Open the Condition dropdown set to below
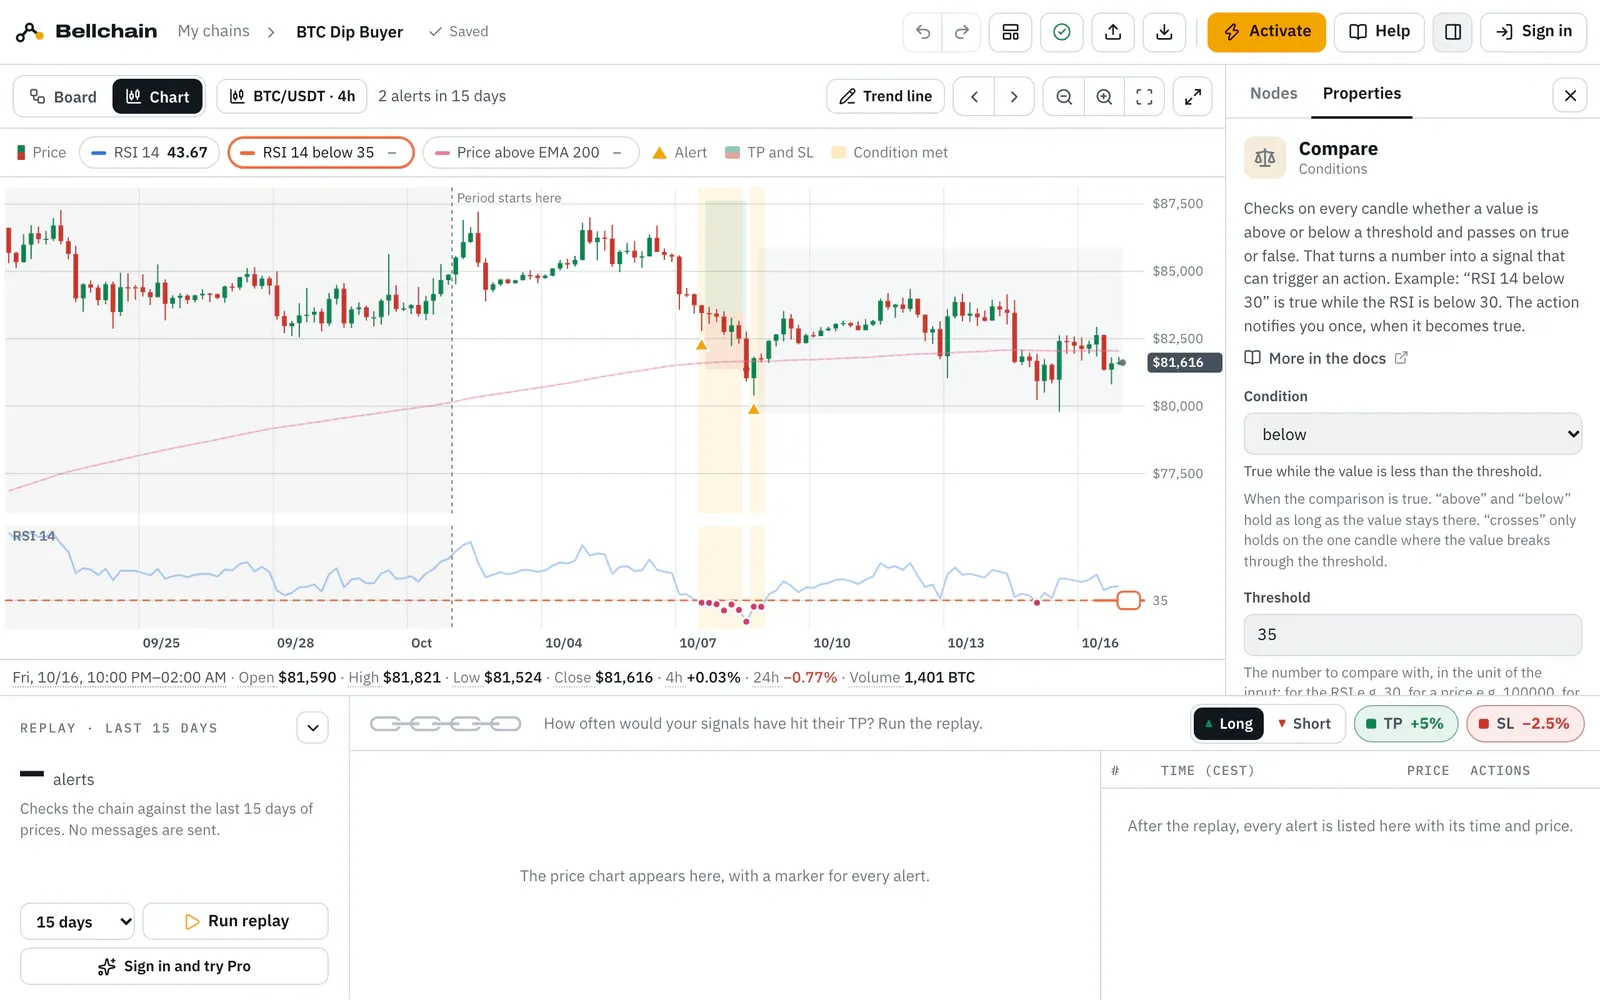 pyautogui.click(x=1412, y=434)
